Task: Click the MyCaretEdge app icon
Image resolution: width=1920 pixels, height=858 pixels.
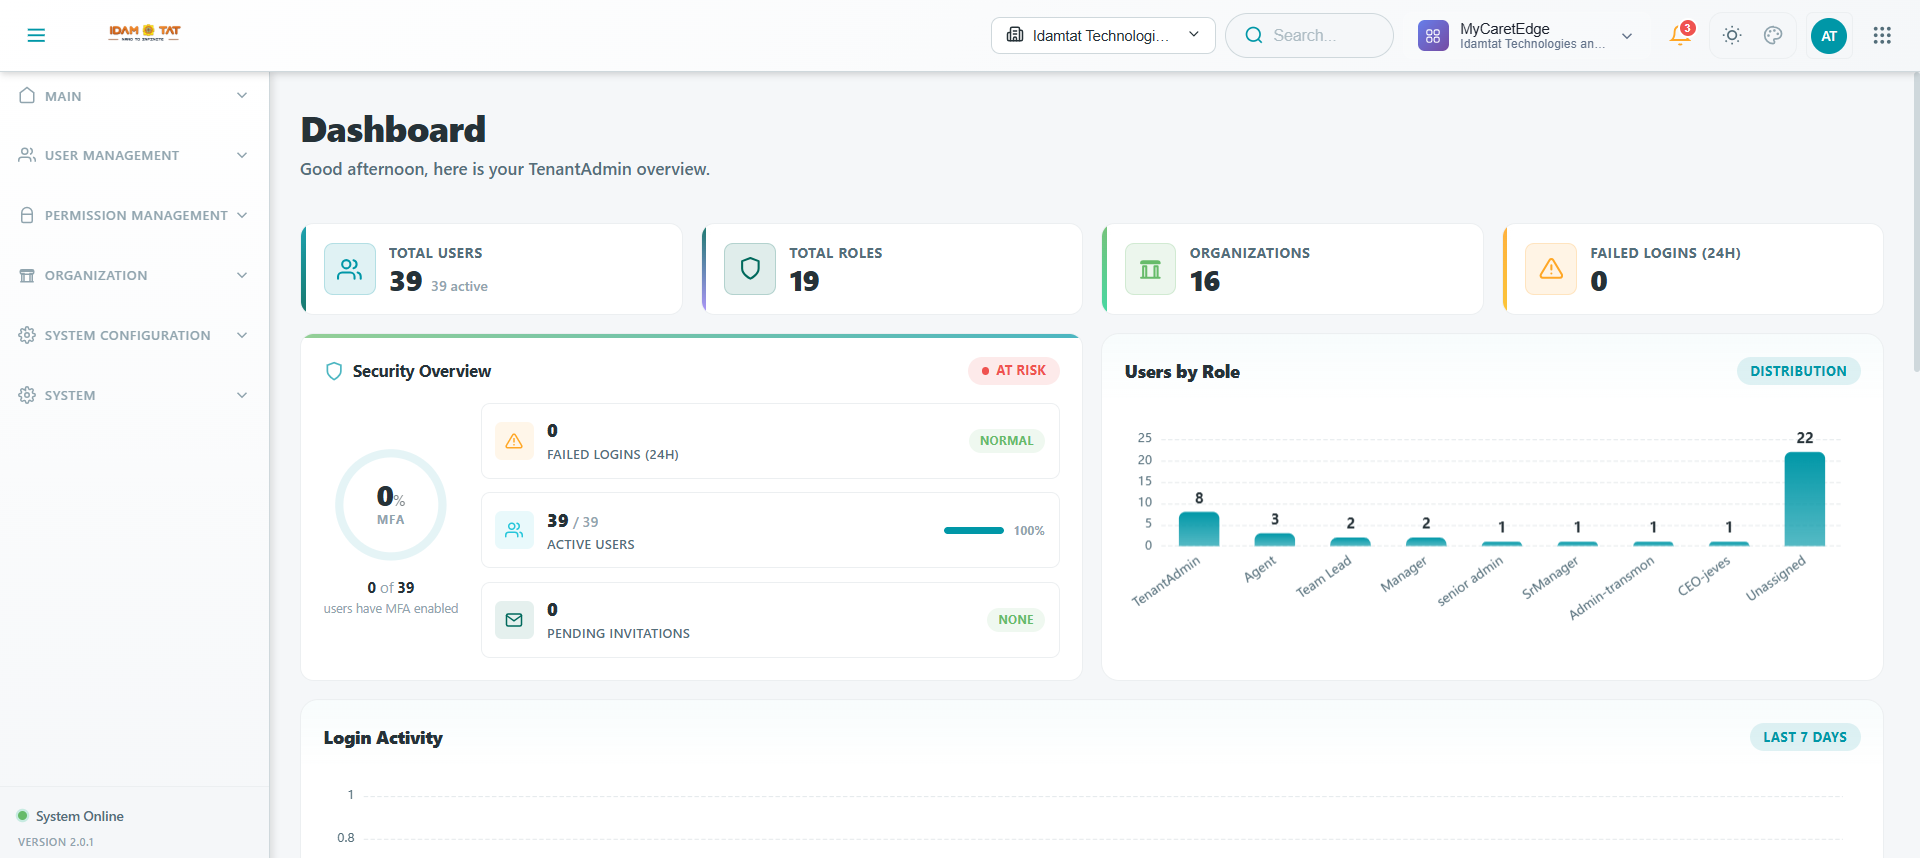Action: [1433, 36]
